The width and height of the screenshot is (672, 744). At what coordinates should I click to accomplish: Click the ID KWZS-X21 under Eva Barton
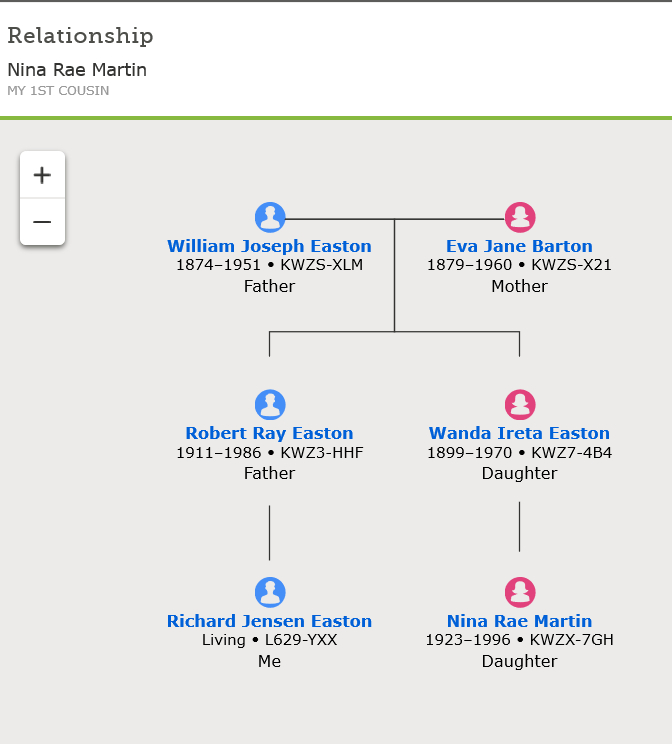[571, 265]
